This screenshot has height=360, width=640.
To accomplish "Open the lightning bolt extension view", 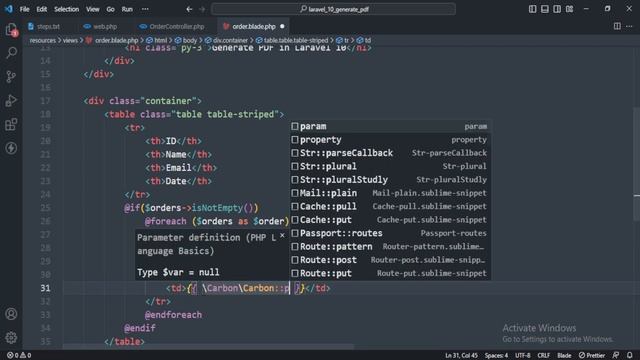I will coord(11,148).
